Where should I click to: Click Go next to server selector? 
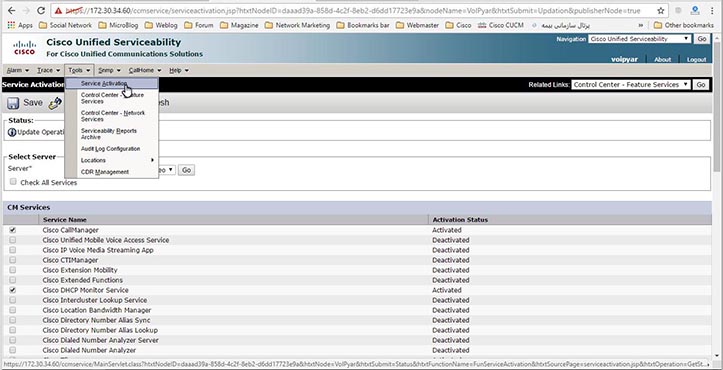point(186,170)
